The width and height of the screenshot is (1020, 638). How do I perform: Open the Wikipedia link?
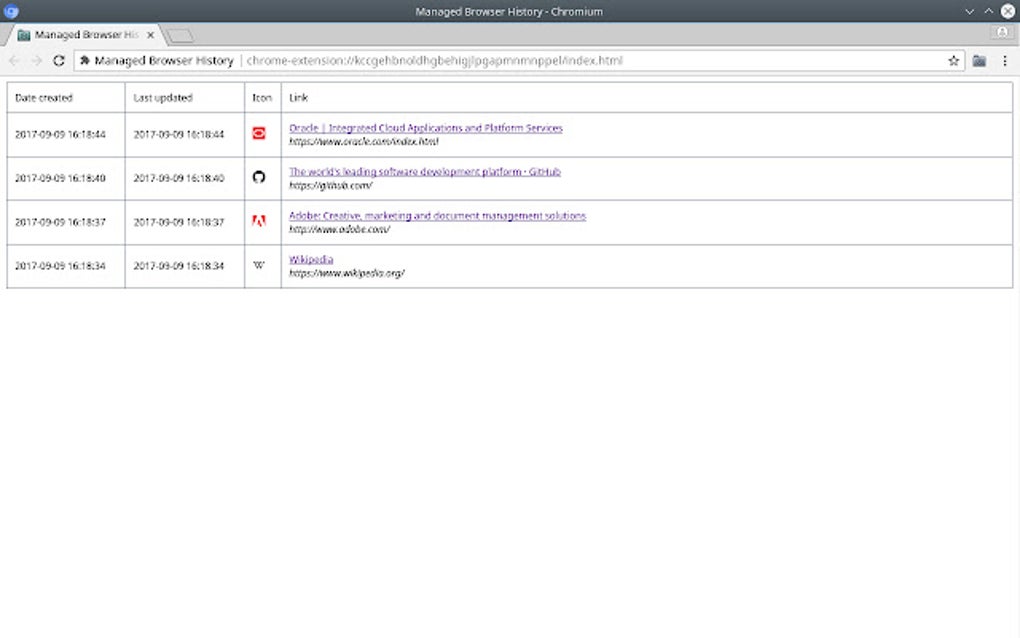pyautogui.click(x=311, y=258)
